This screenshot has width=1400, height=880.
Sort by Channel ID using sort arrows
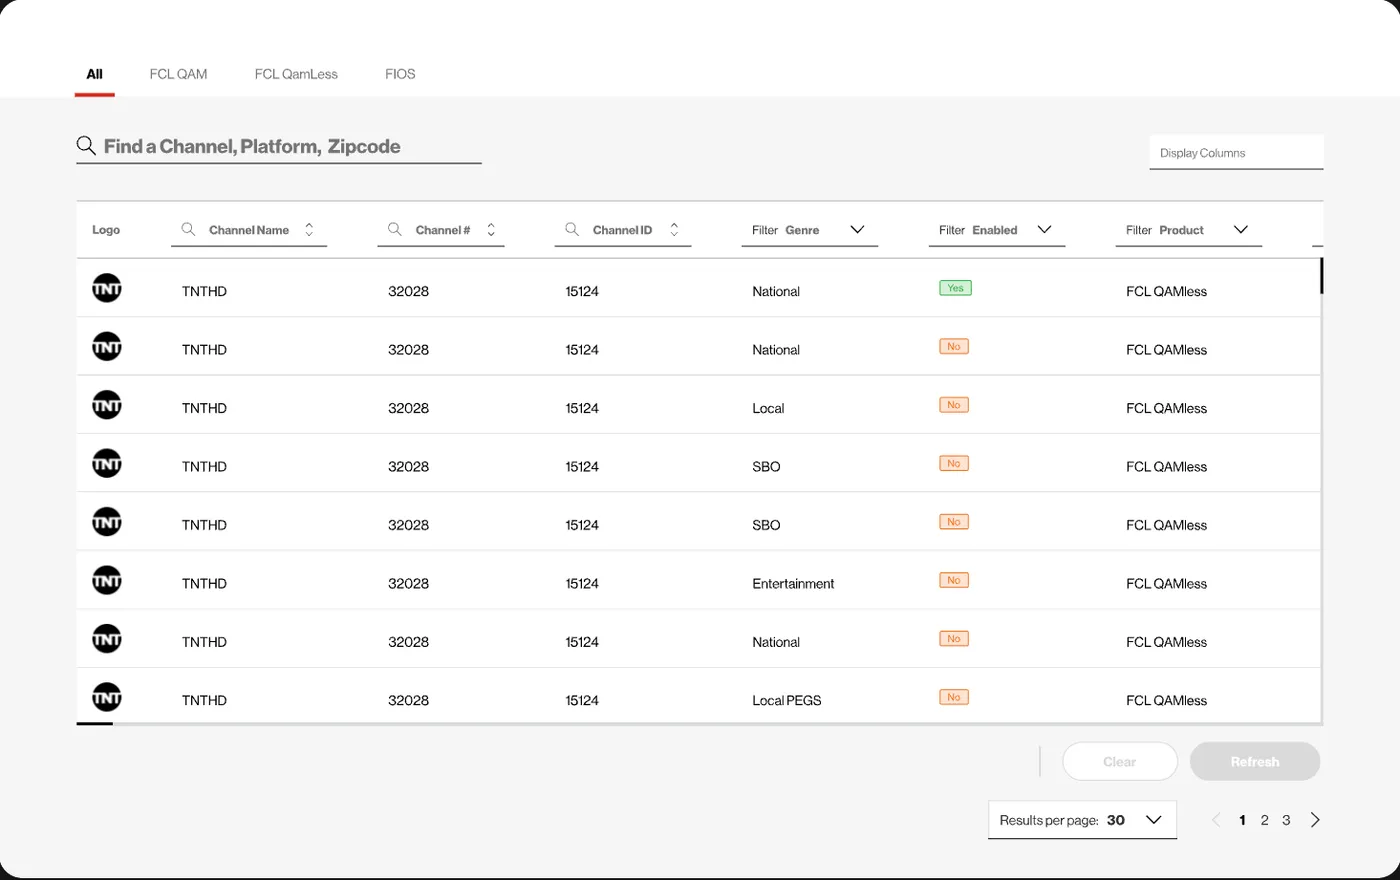(x=674, y=230)
